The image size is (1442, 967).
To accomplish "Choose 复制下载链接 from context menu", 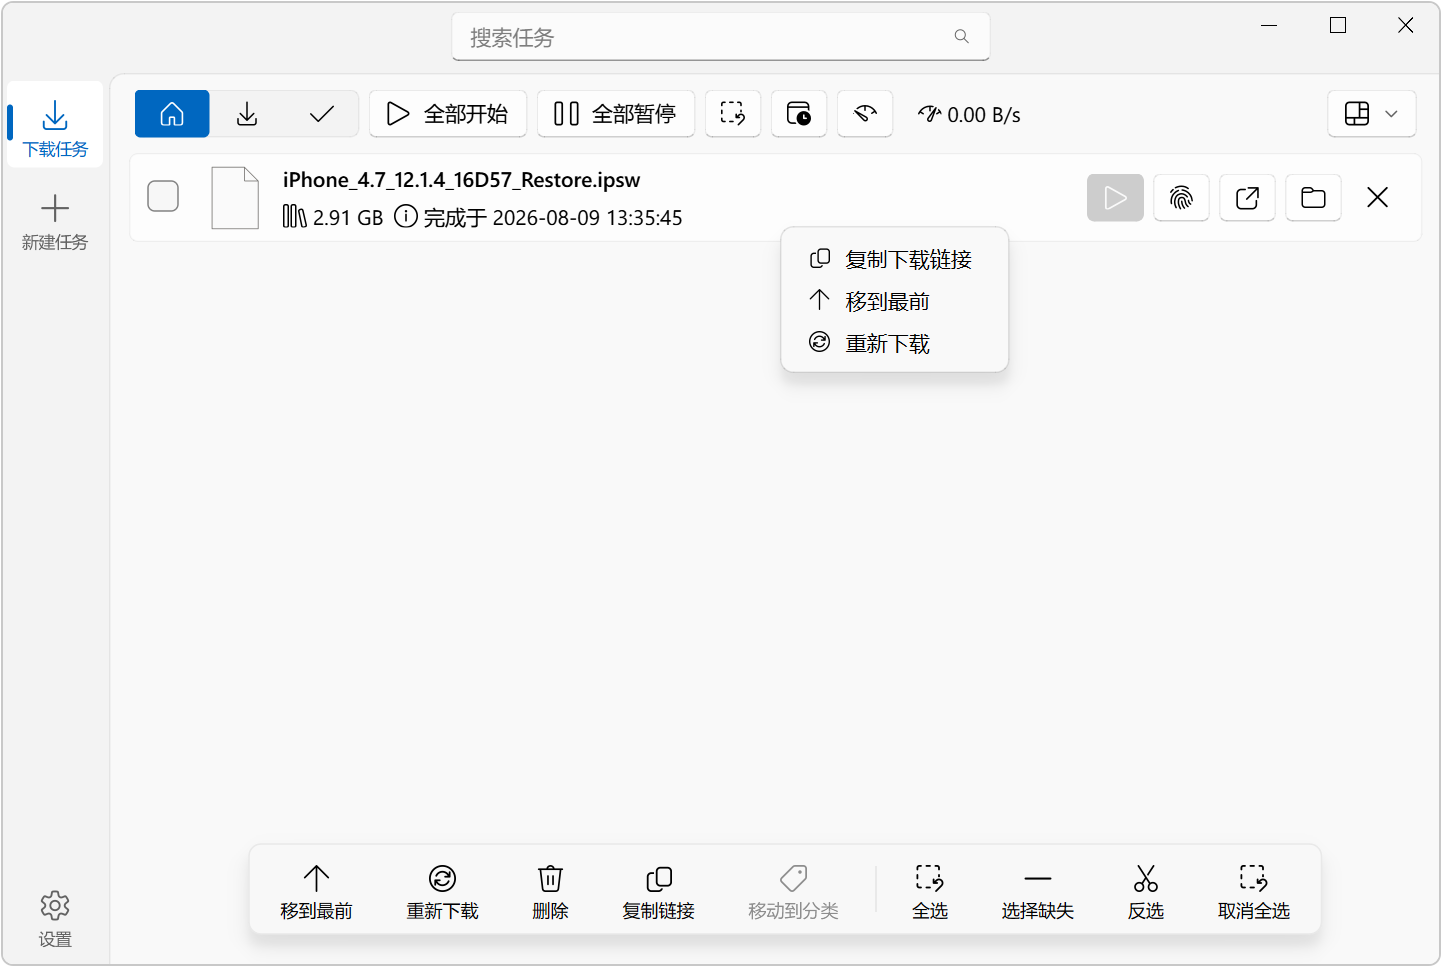I will [894, 259].
